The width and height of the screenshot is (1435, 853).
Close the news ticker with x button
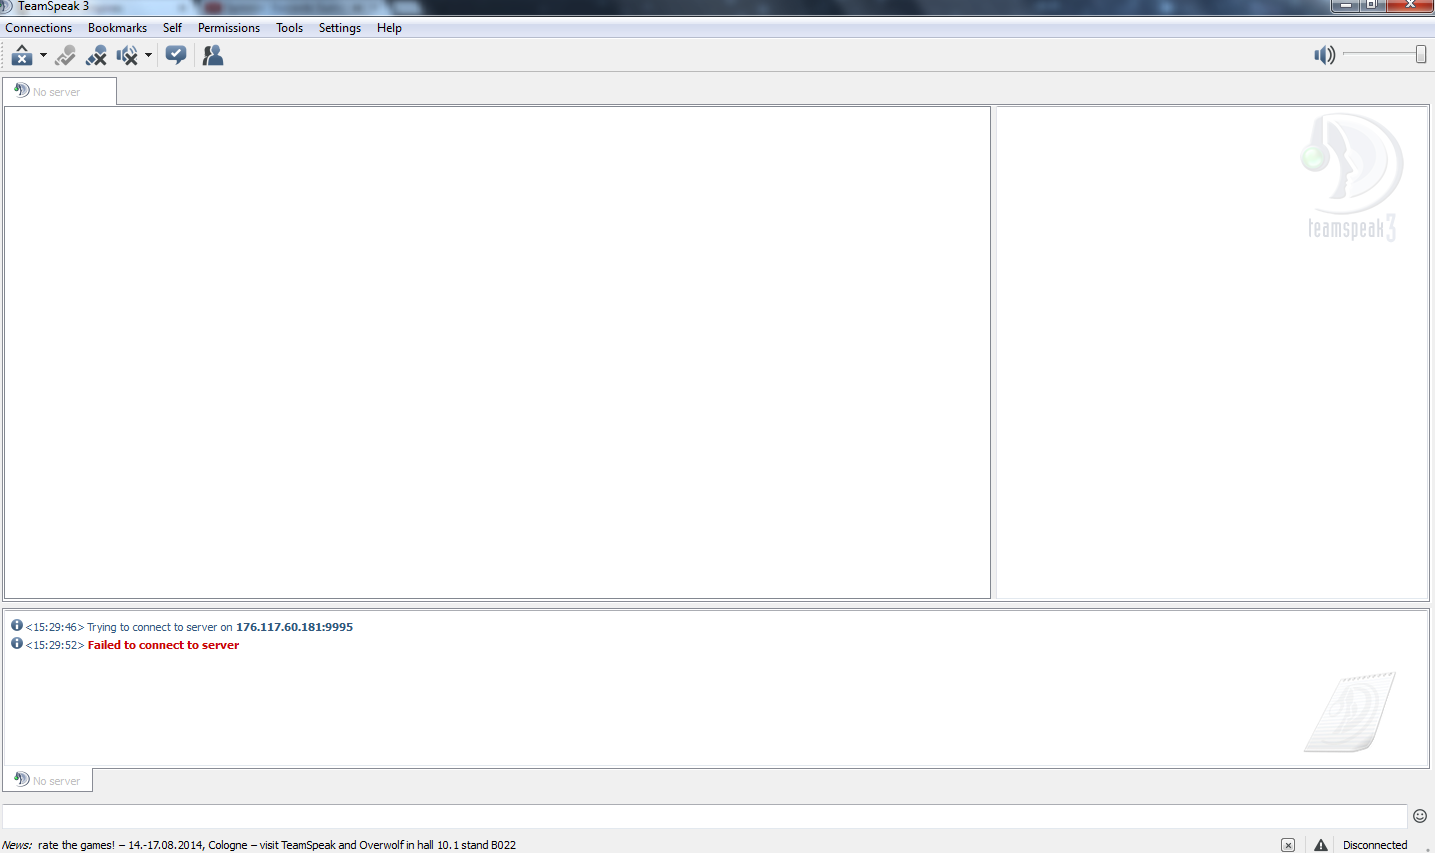click(1288, 845)
